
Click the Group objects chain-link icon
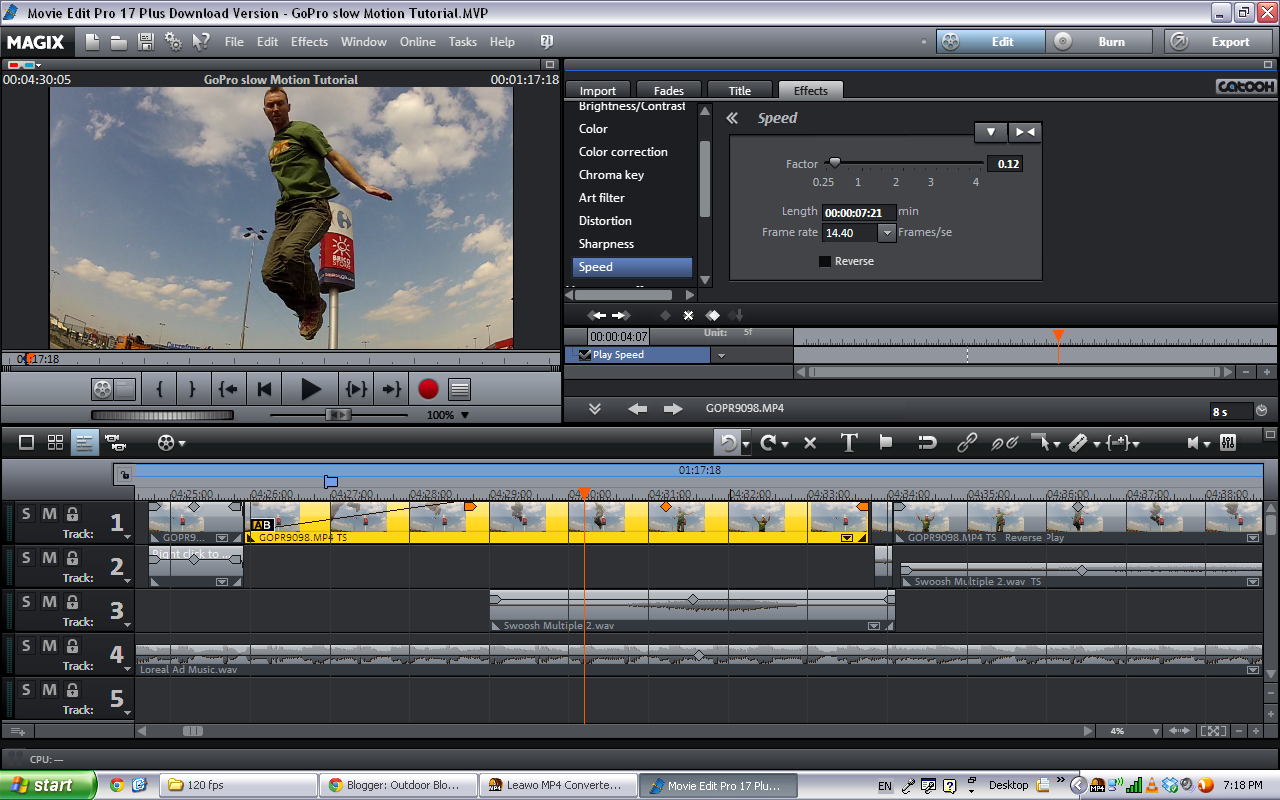pyautogui.click(x=966, y=442)
